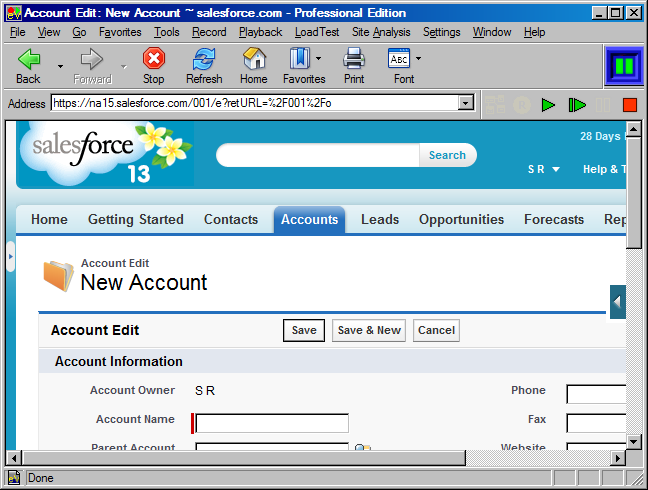Open the Site Analysis menu
Screen dimensions: 648x490
point(381,32)
